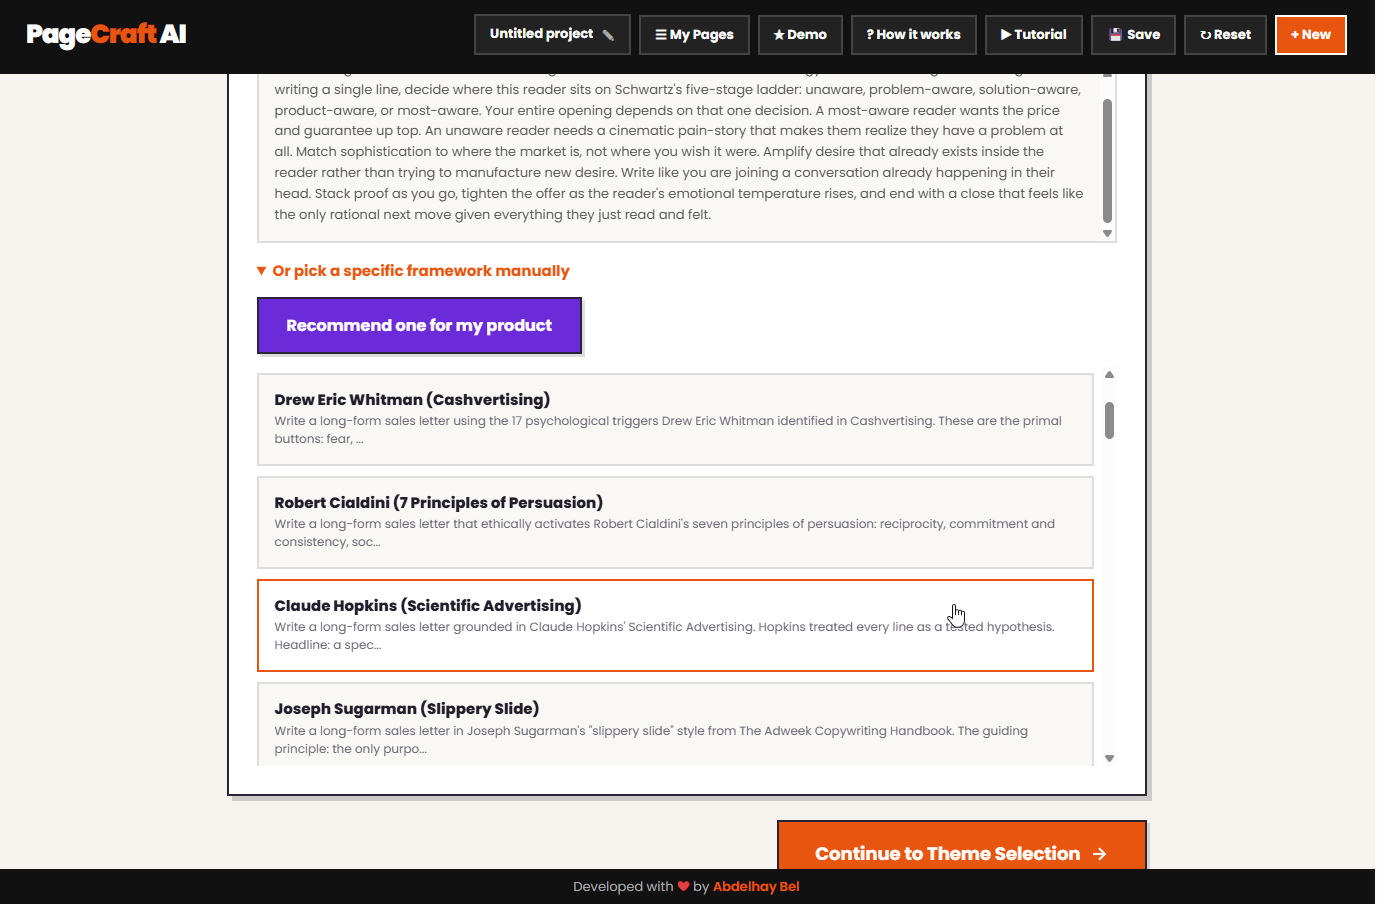Open the How it works help

point(913,35)
